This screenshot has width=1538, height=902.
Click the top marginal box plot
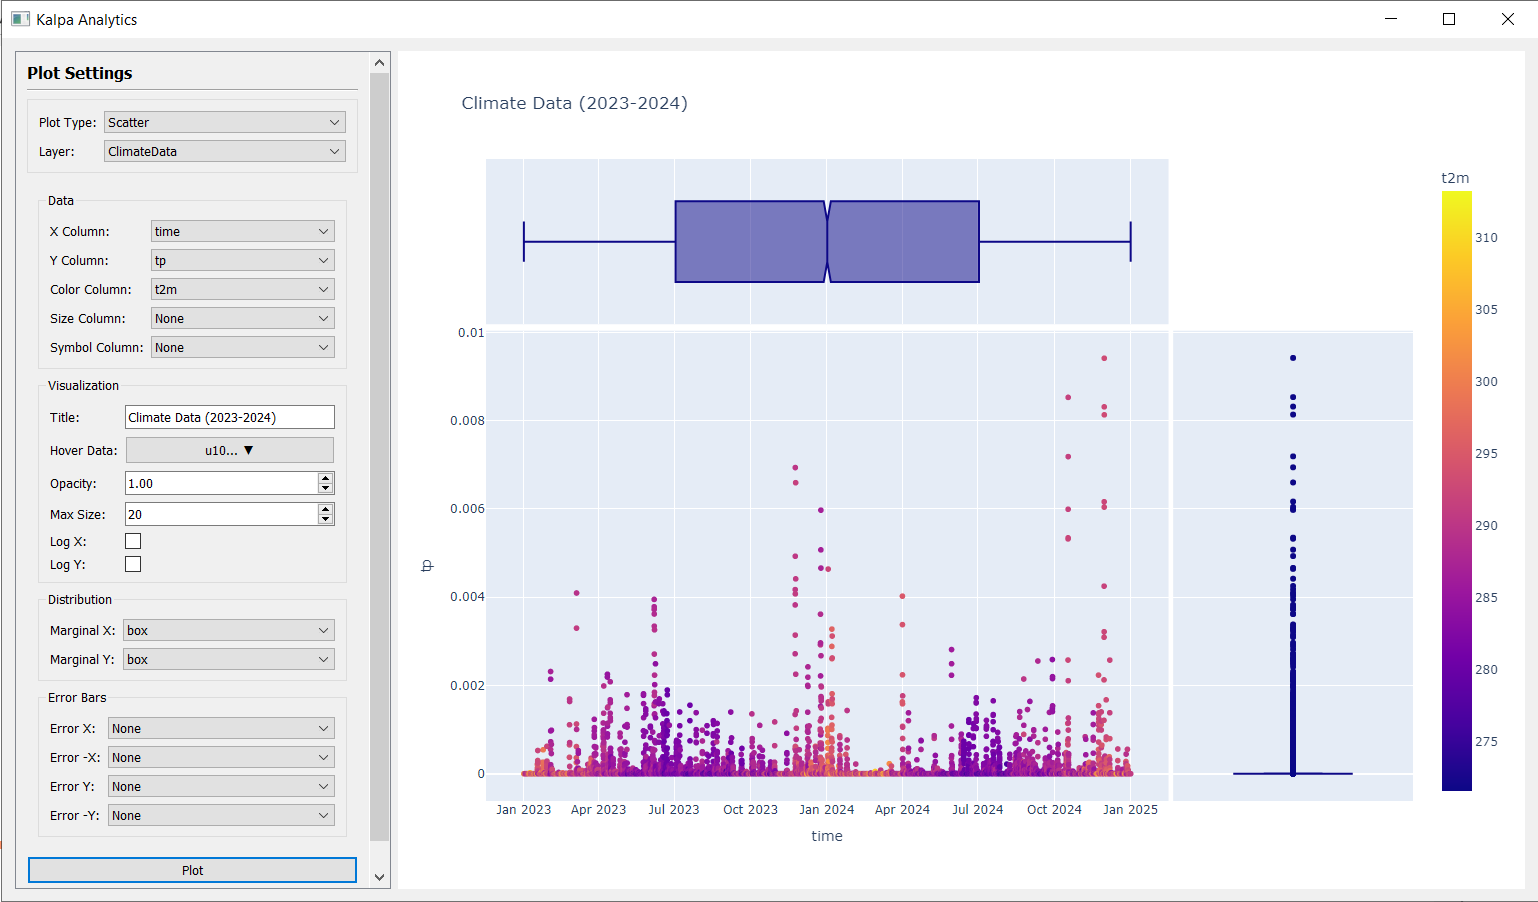coord(826,242)
